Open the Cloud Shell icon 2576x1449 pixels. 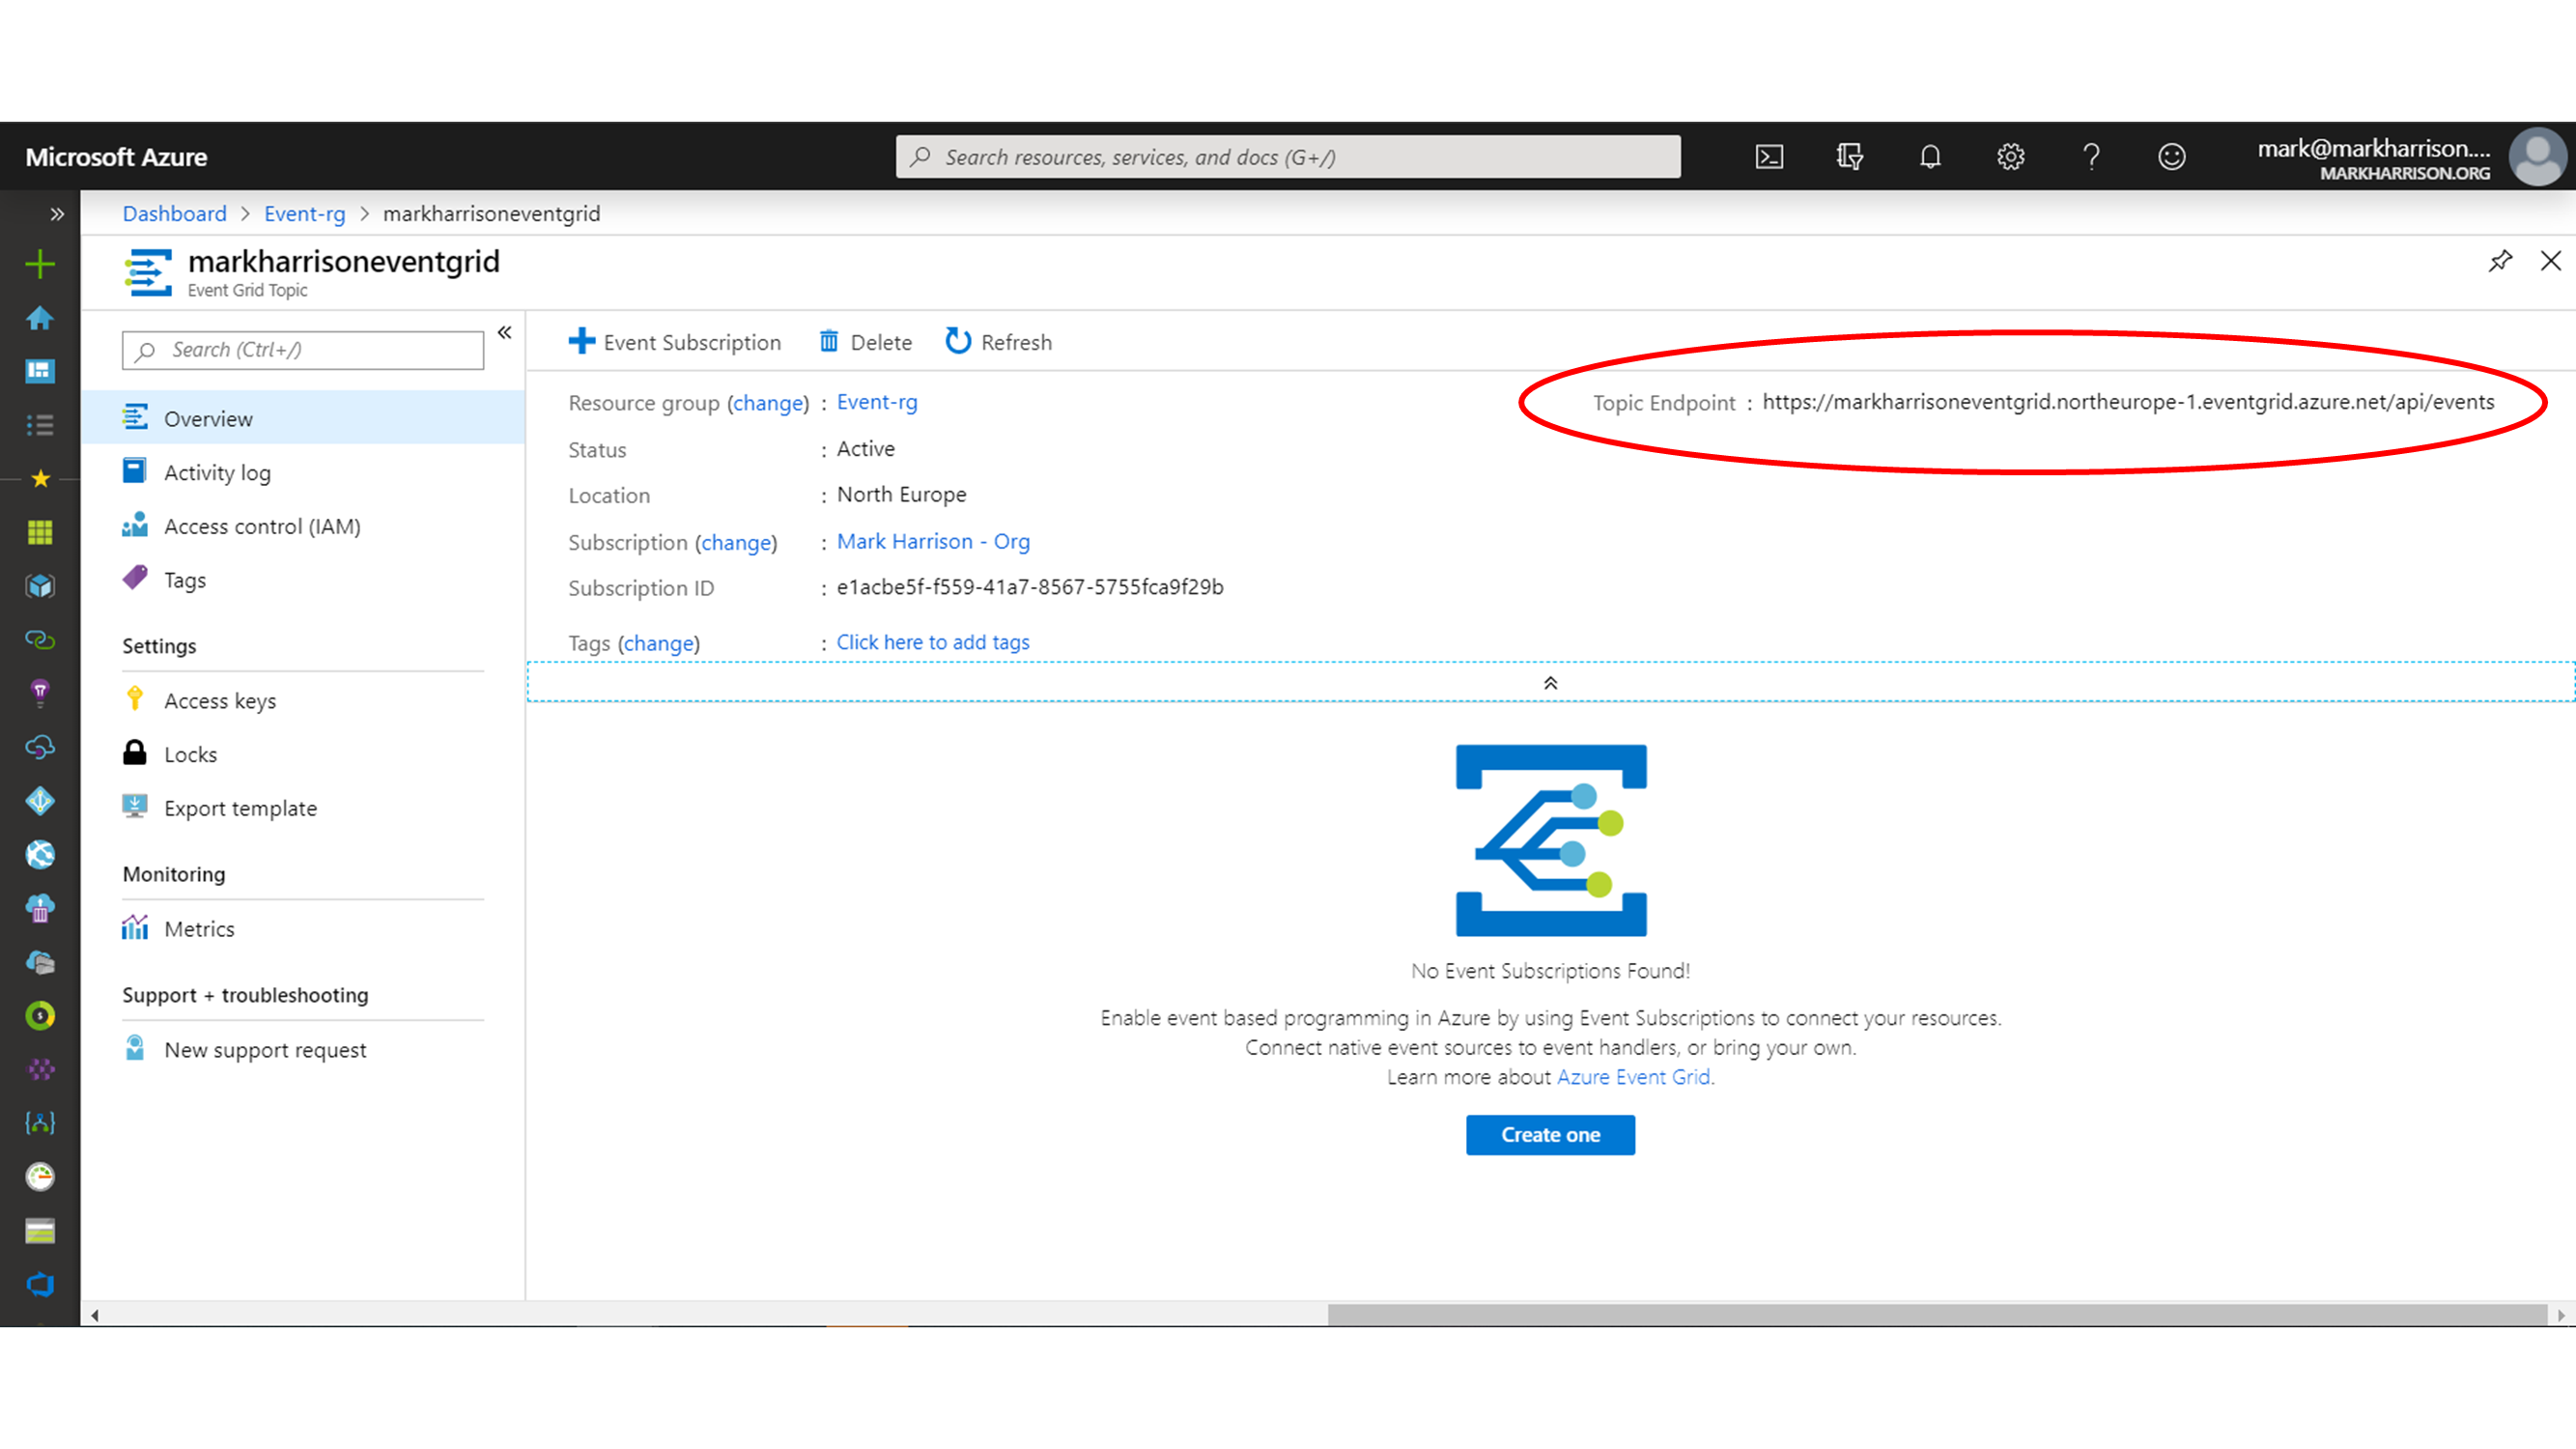[x=1769, y=157]
